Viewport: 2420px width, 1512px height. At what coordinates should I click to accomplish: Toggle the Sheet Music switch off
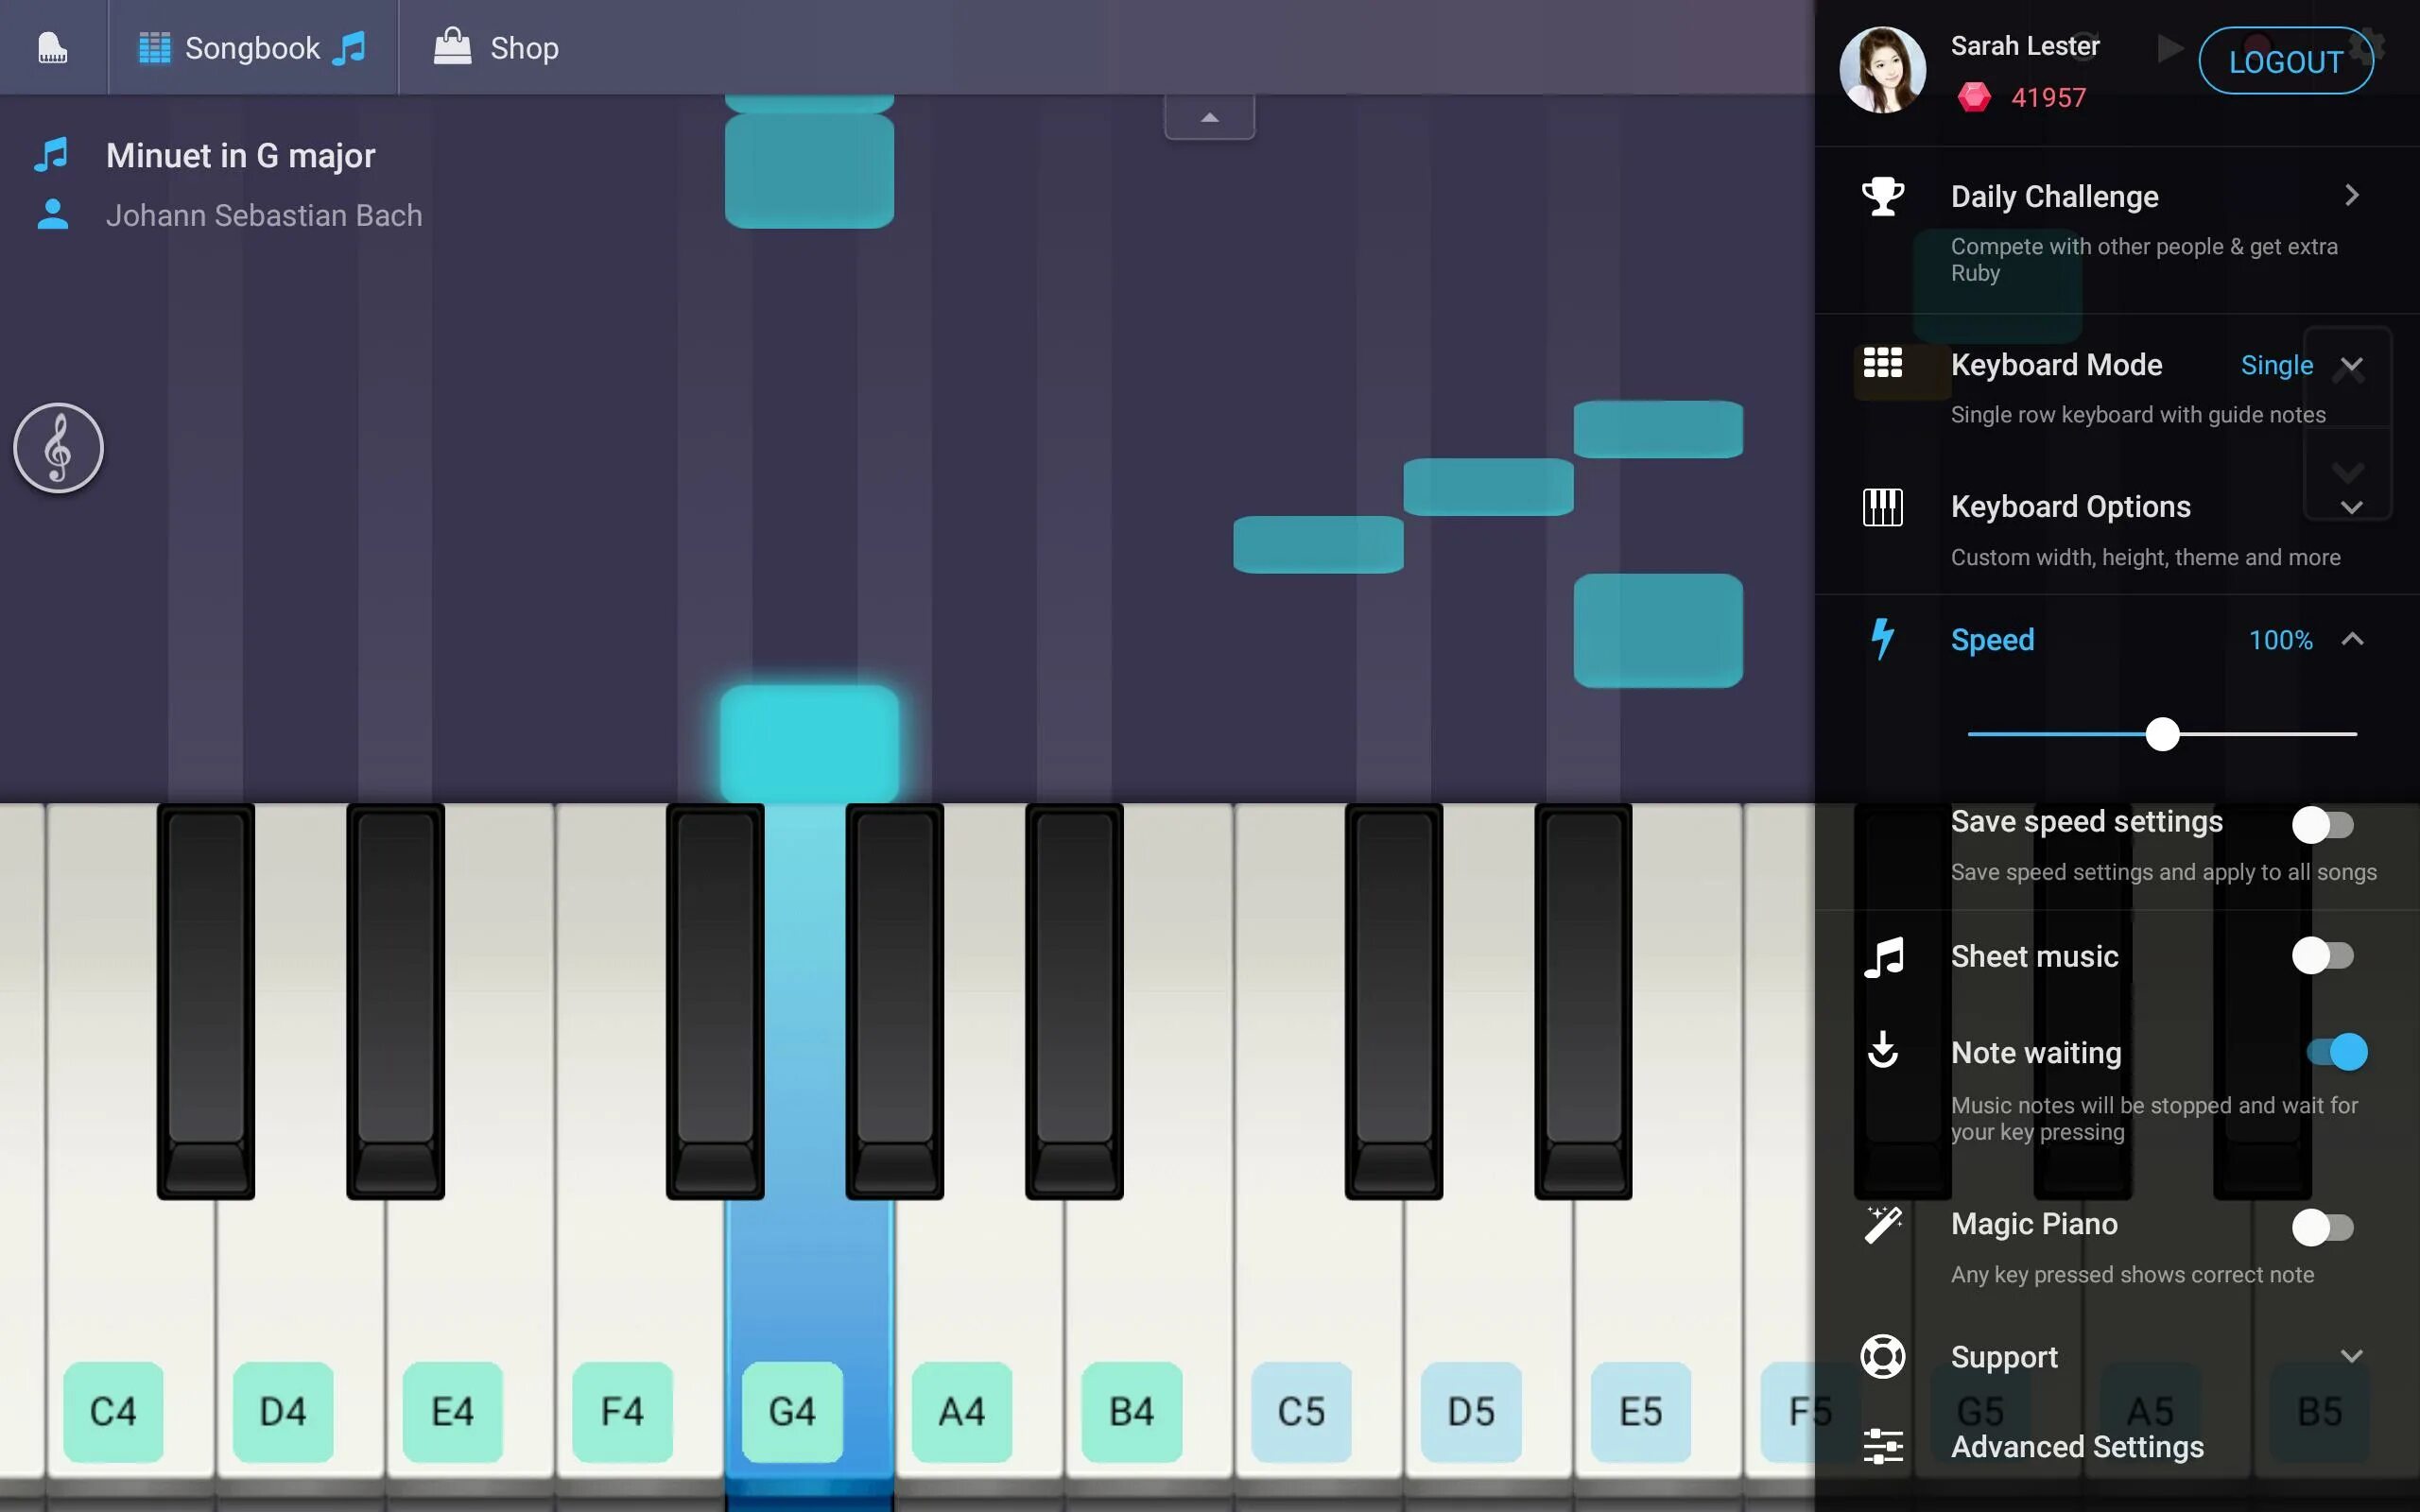[x=2325, y=956]
